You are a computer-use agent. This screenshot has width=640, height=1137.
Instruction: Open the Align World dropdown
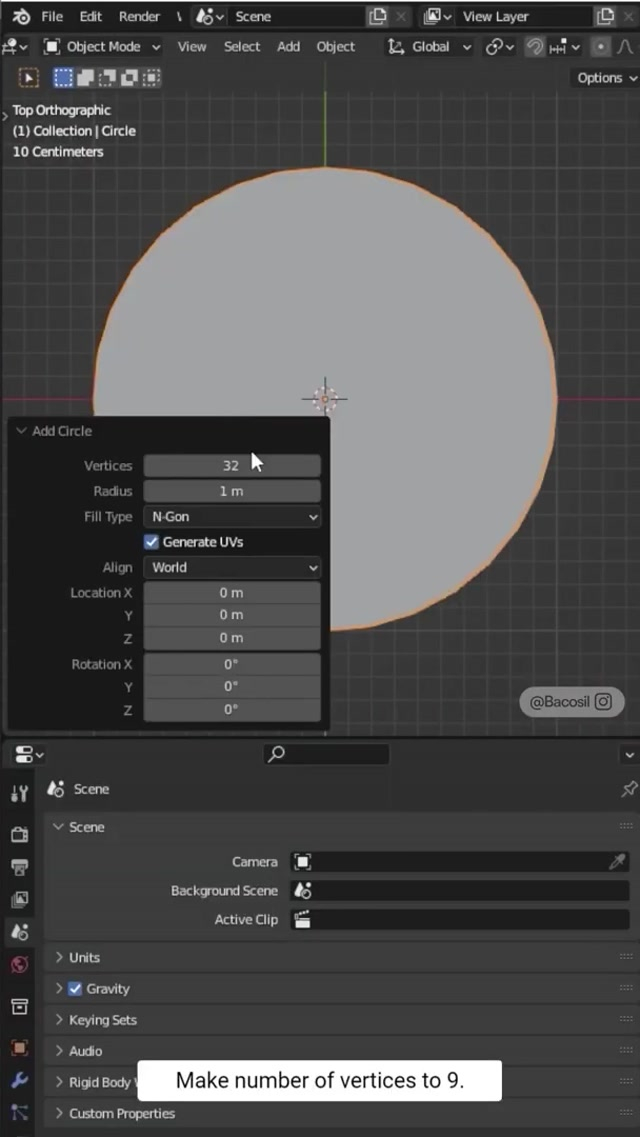pyautogui.click(x=232, y=568)
